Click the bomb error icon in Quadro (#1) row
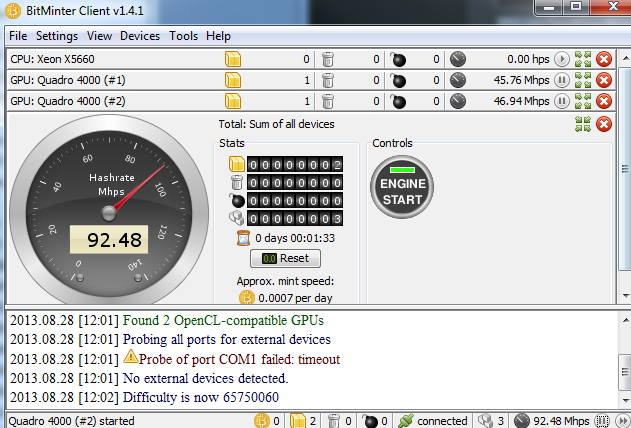 398,80
